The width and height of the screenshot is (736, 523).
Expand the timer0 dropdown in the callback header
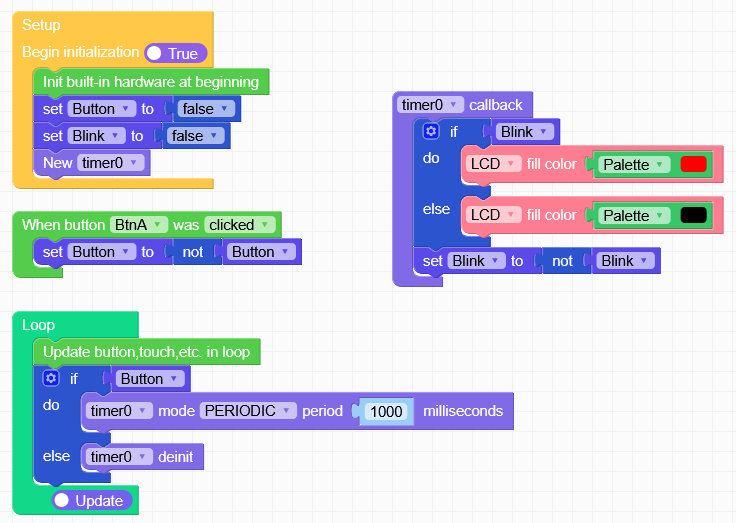pyautogui.click(x=431, y=104)
